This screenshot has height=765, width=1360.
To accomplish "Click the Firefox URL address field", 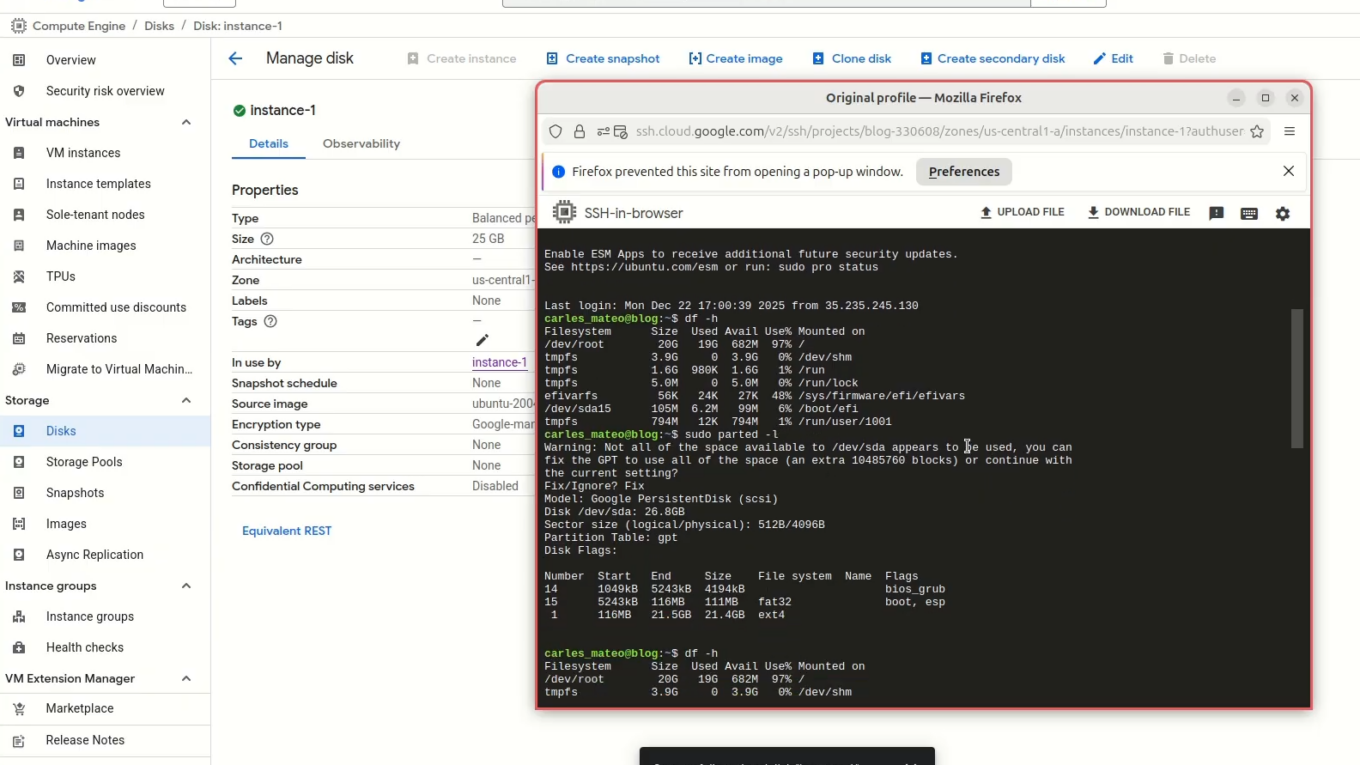I will click(938, 131).
